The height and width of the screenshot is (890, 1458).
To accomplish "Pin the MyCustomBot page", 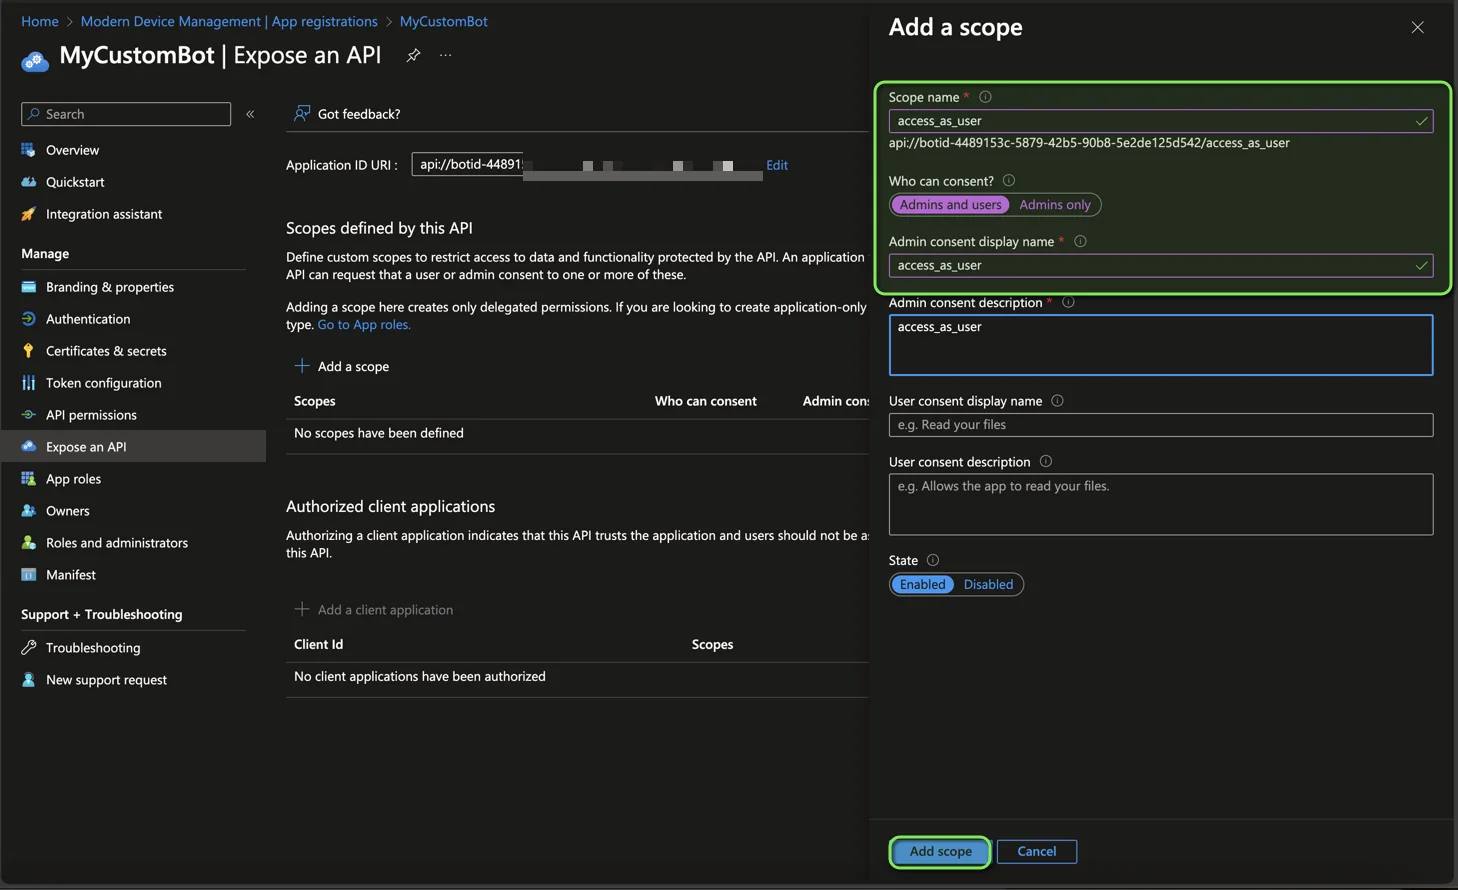I will point(413,55).
